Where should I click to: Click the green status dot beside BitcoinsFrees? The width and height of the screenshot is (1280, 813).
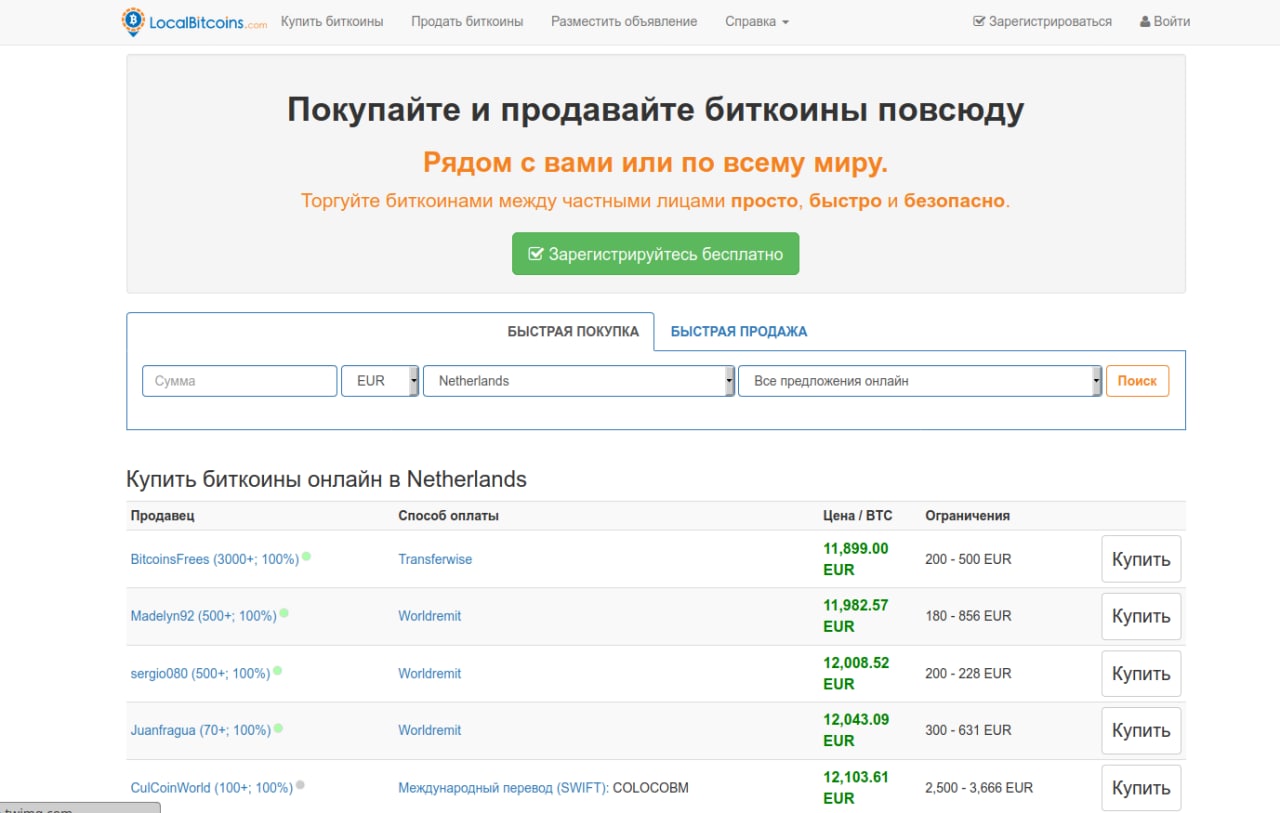pyautogui.click(x=307, y=556)
